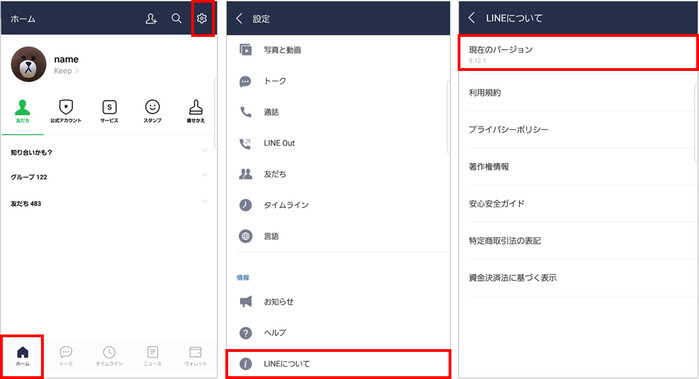Open the bear profile picture
699x379 pixels.
click(x=29, y=64)
